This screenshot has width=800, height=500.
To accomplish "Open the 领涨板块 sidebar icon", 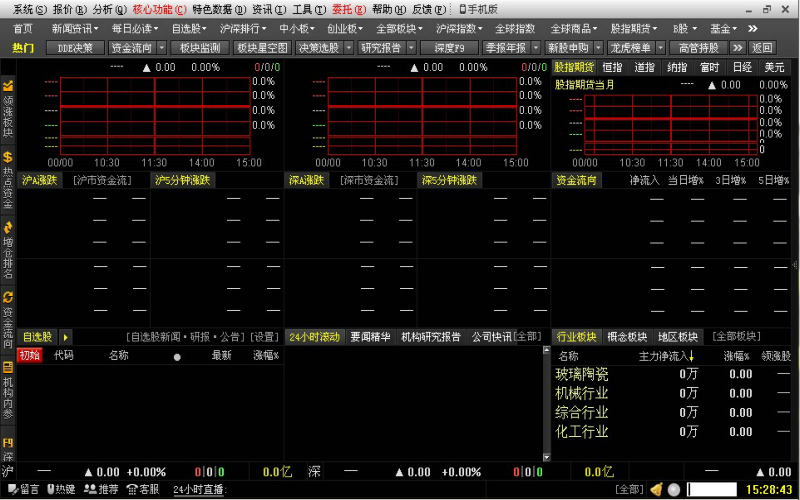I will 8,86.
